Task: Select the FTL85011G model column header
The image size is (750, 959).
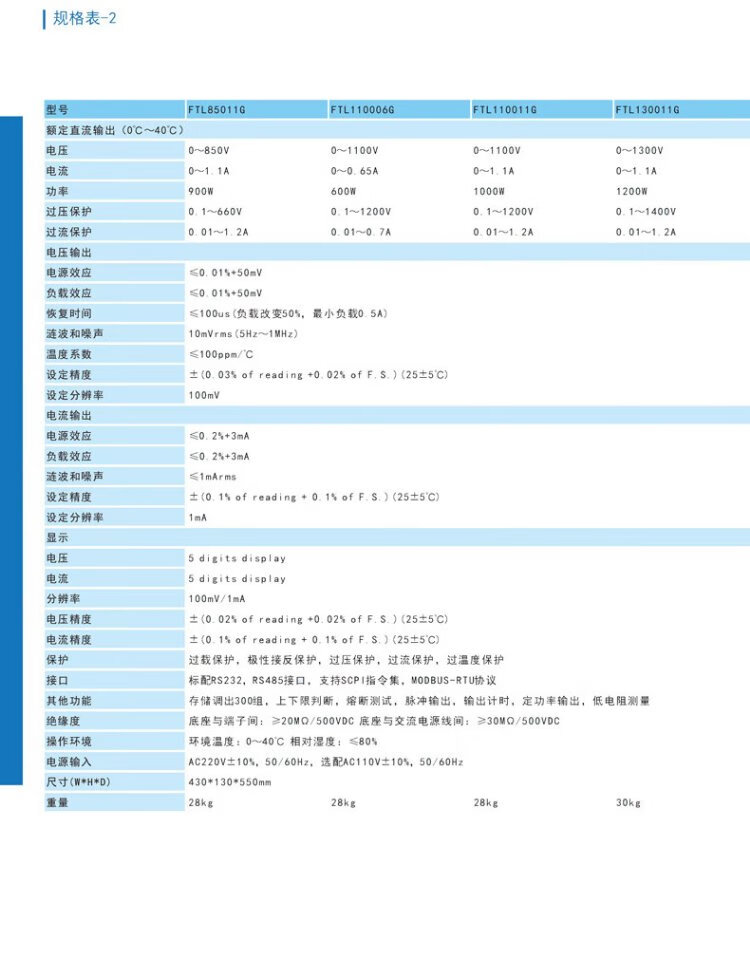Action: tap(217, 110)
